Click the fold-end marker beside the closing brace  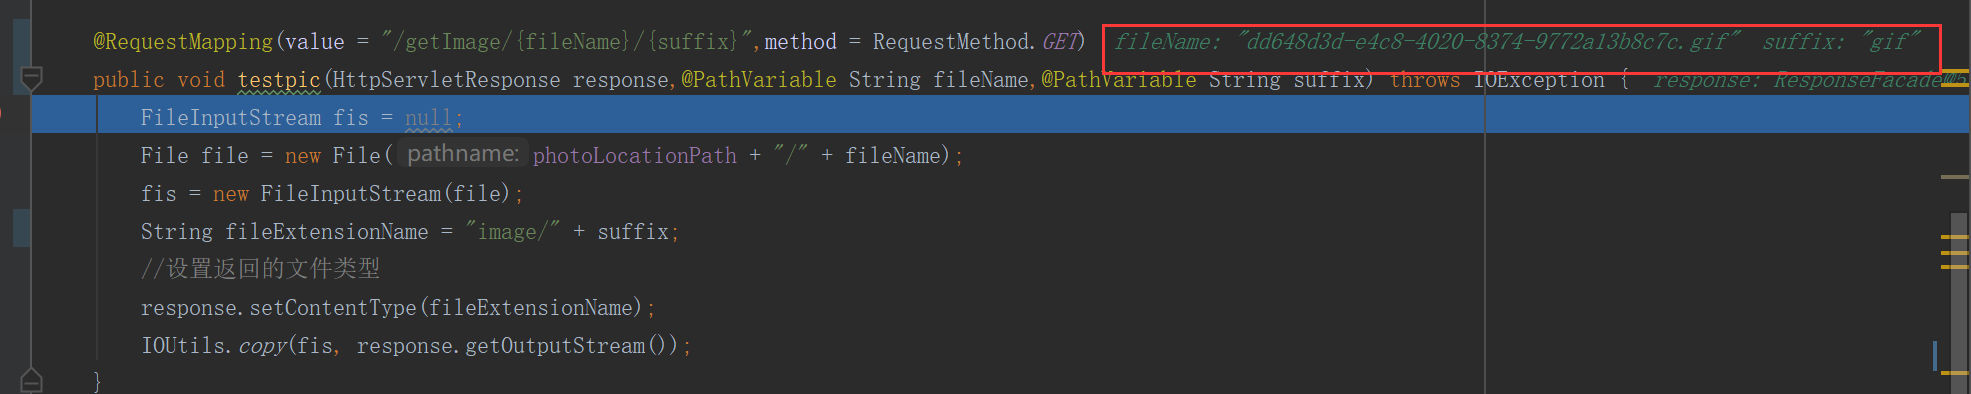(x=31, y=380)
